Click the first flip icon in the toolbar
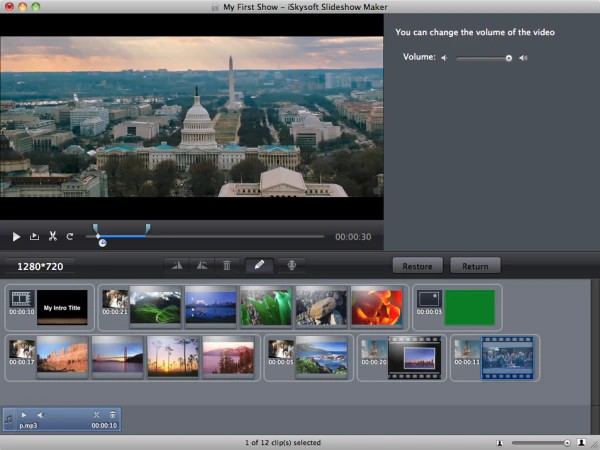The image size is (600, 450). click(x=178, y=265)
